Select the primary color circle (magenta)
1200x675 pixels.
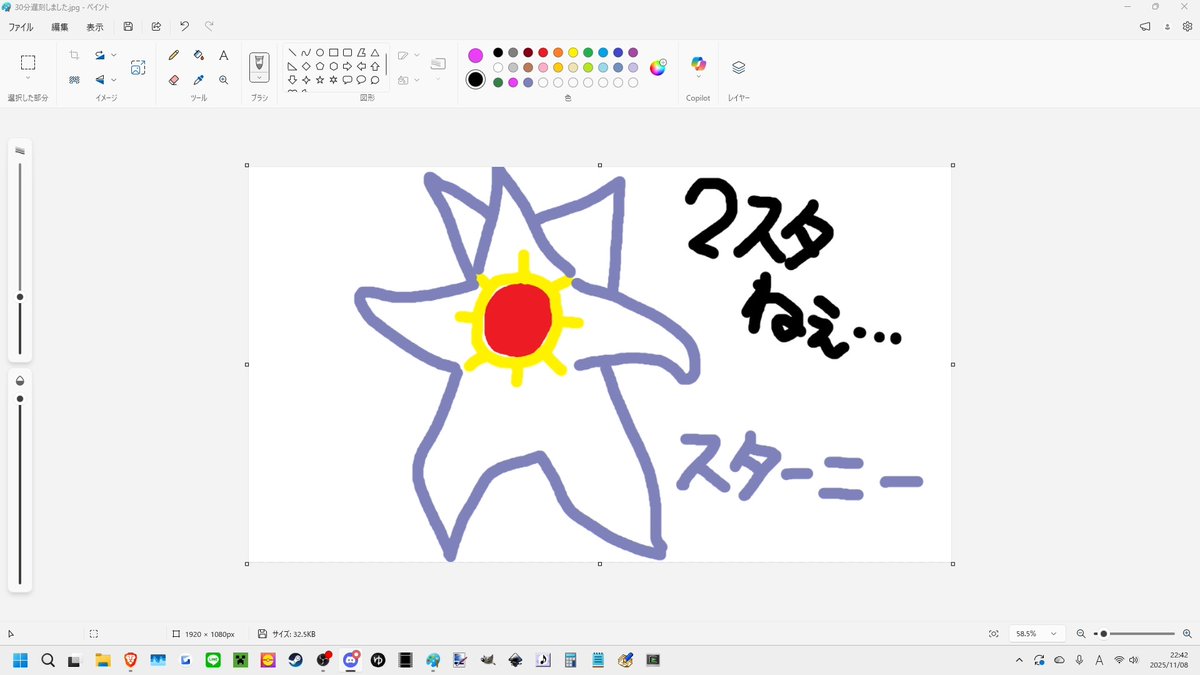tap(475, 55)
